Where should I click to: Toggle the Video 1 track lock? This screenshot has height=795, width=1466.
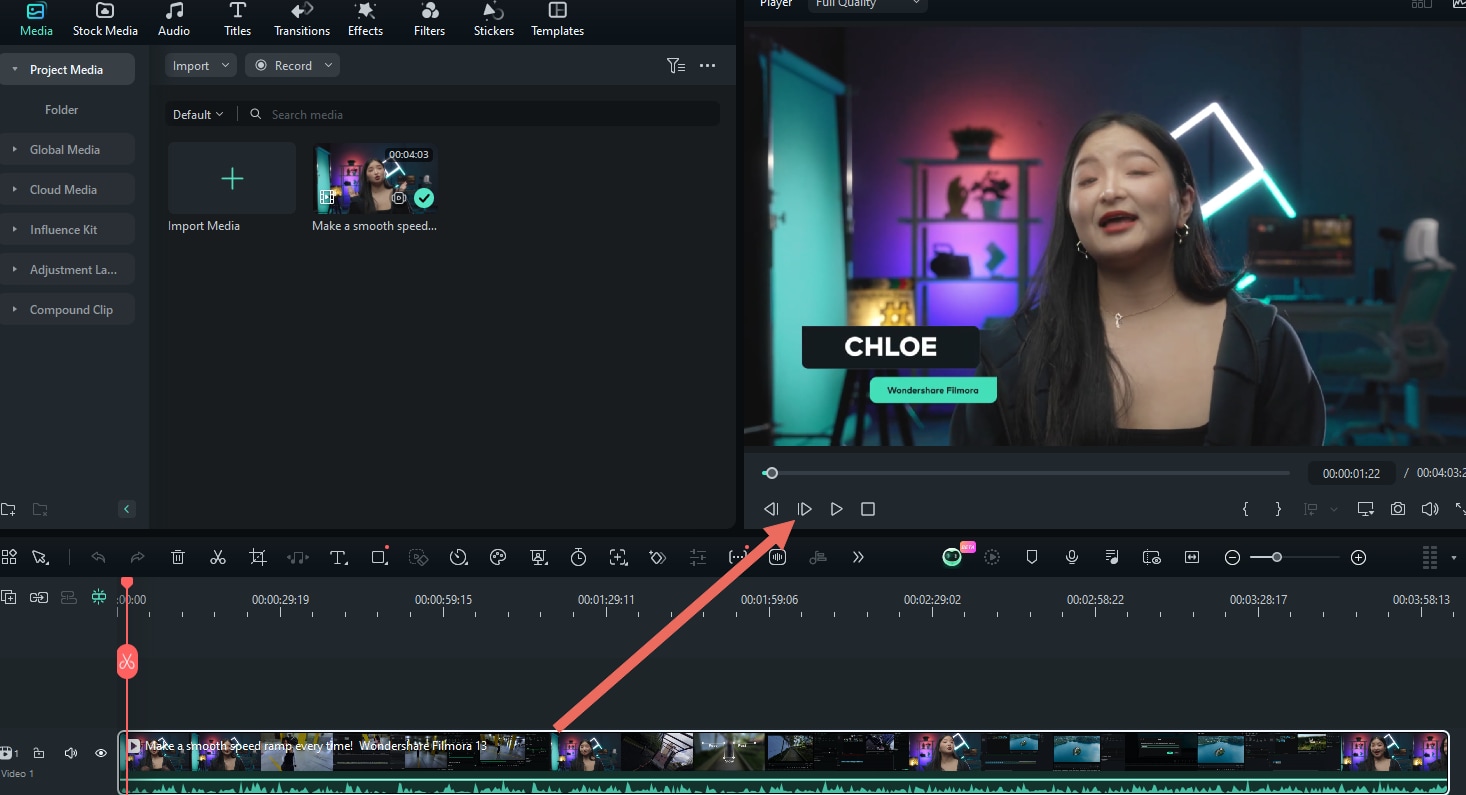click(x=39, y=753)
